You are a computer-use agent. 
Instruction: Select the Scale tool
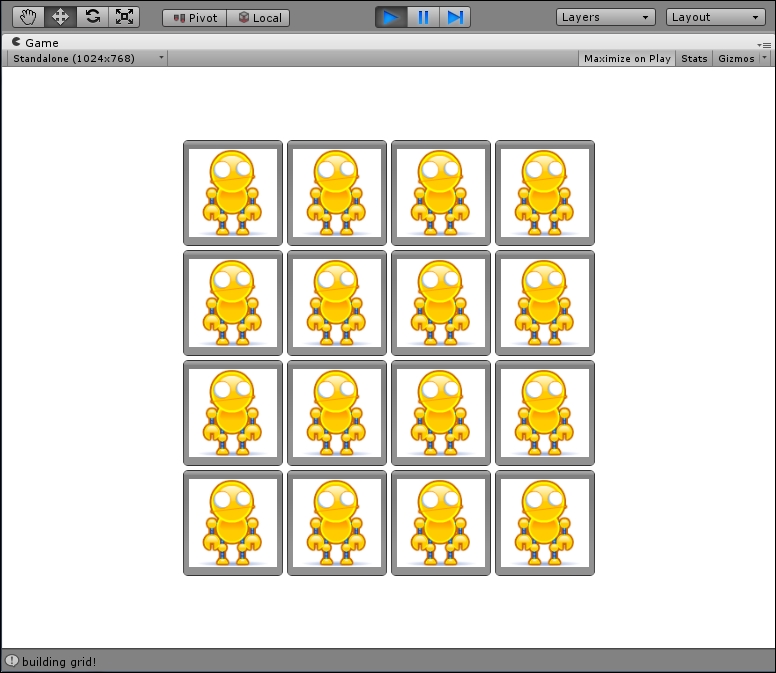click(124, 17)
